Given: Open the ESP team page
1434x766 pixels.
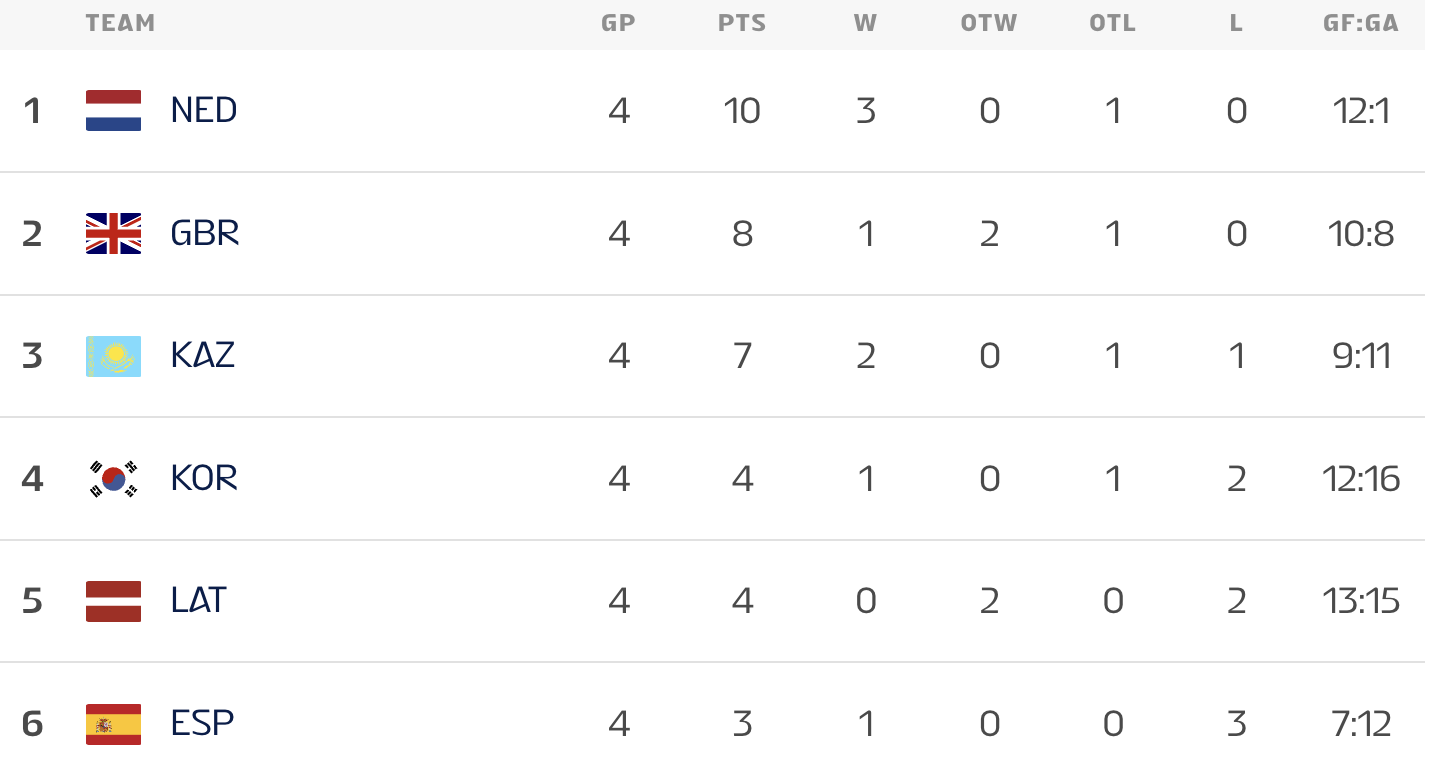Looking at the screenshot, I should (202, 724).
